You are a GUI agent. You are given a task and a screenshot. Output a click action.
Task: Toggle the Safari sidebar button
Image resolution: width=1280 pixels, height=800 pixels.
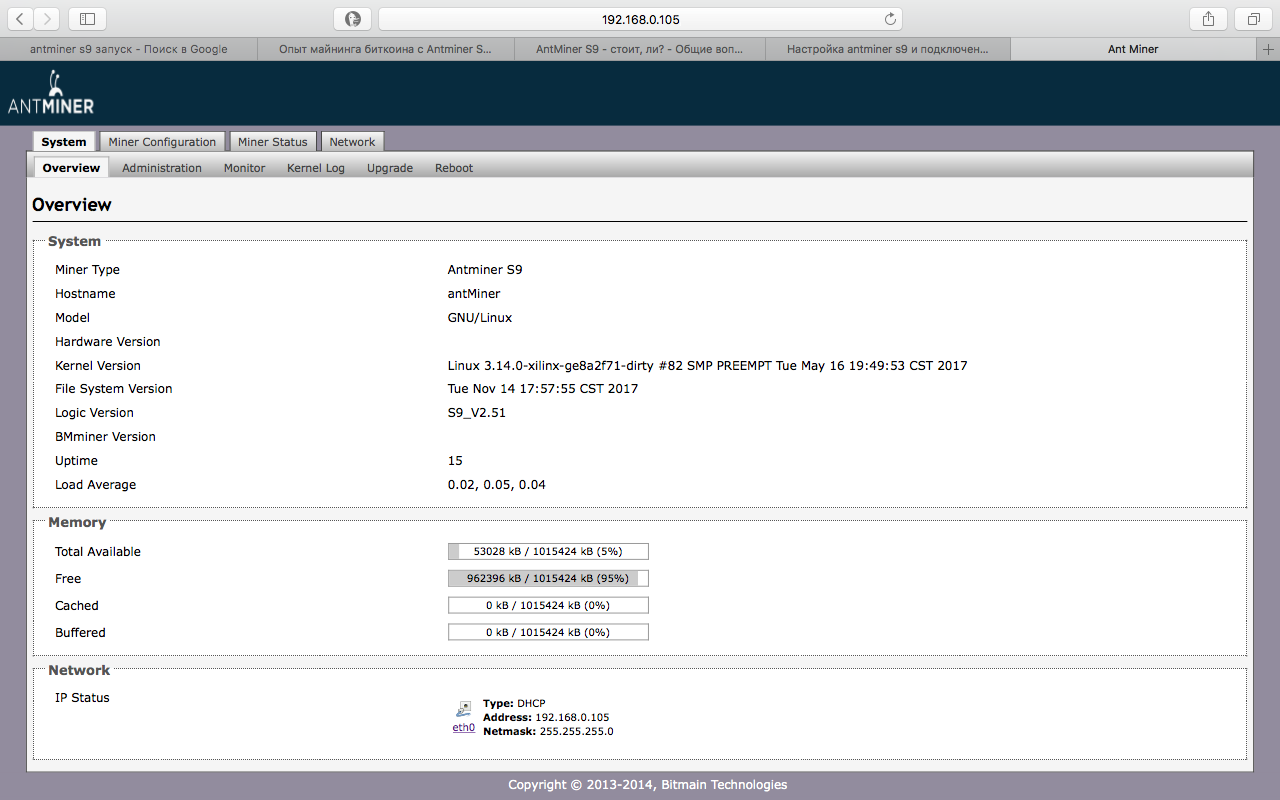click(87, 19)
